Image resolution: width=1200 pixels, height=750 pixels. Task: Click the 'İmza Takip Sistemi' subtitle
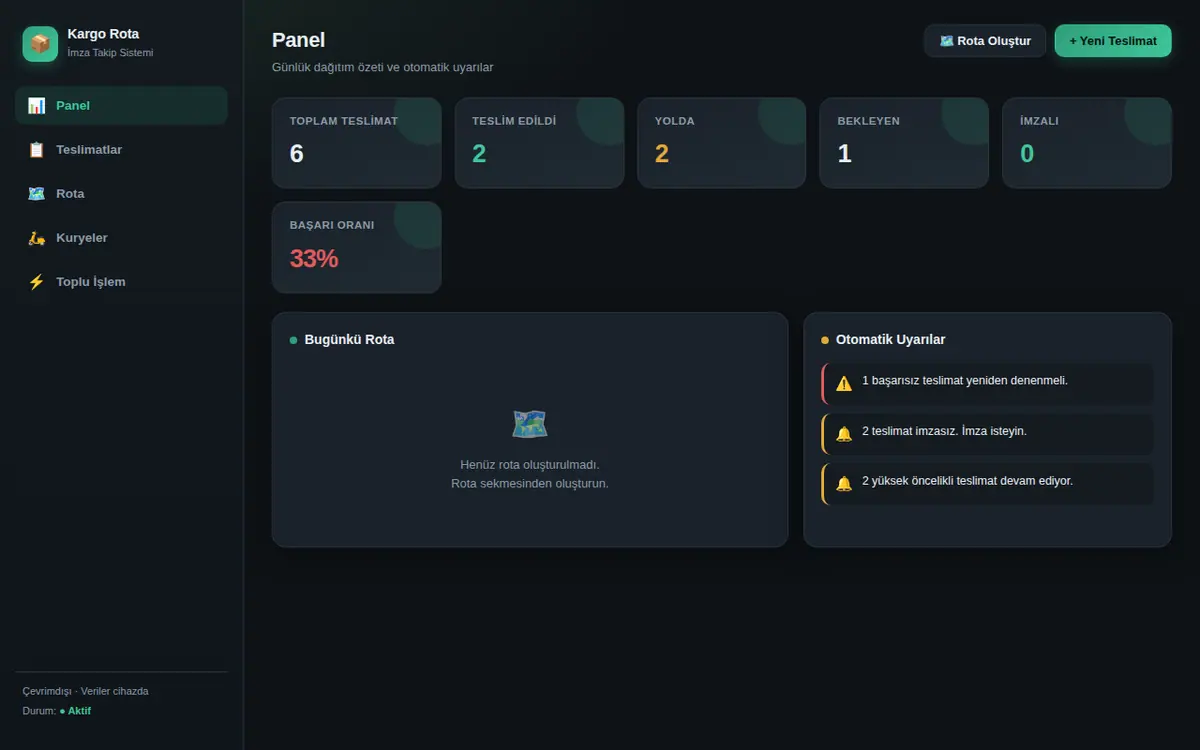pos(110,53)
